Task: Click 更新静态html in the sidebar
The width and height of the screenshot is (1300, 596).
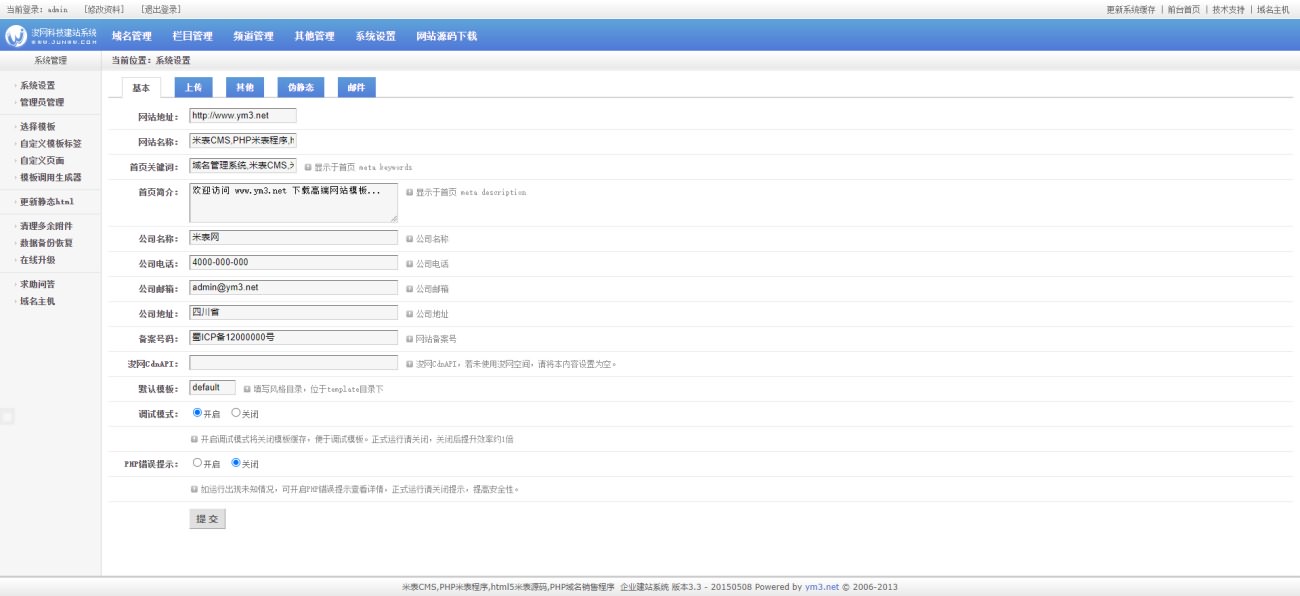Action: coord(47,202)
